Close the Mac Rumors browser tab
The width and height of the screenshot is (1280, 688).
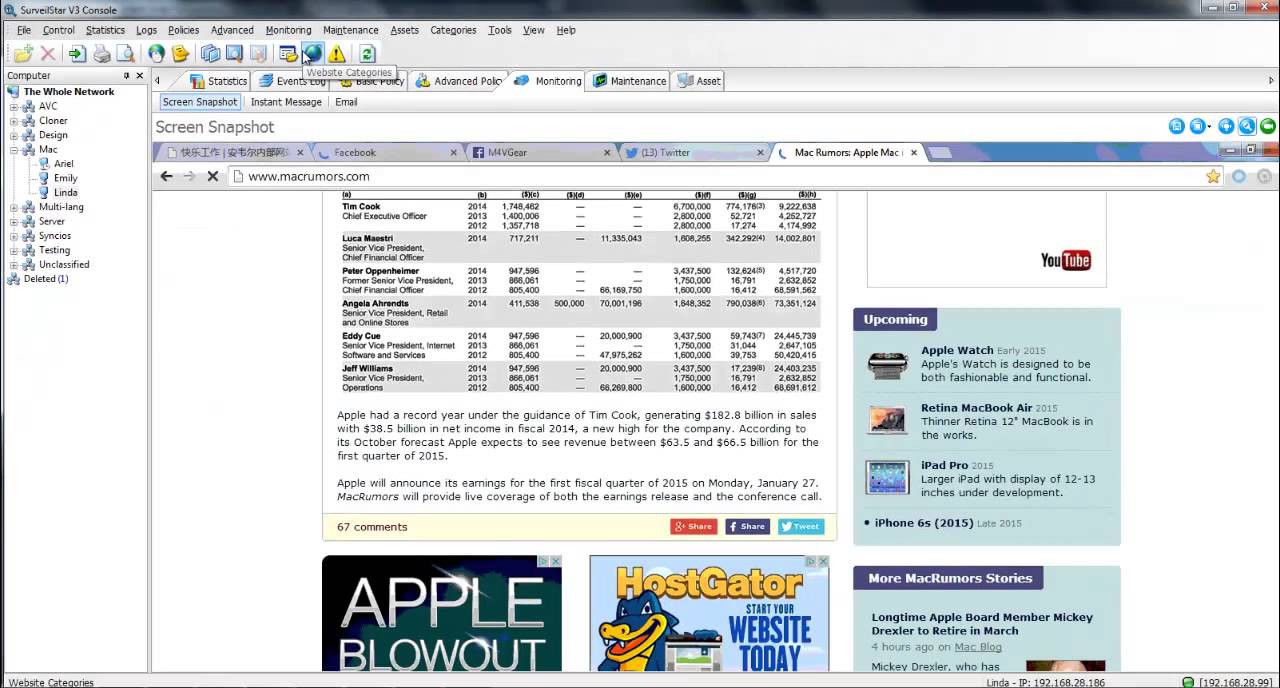(x=914, y=153)
